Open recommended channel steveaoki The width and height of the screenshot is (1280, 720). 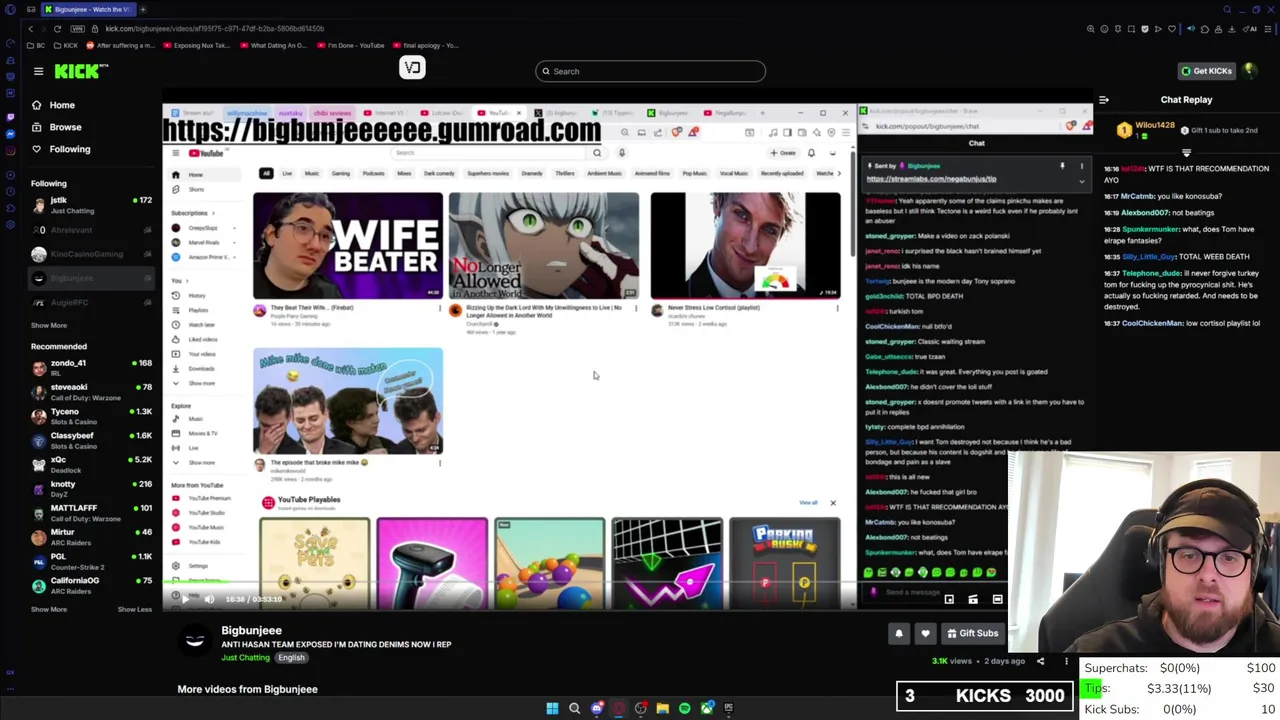[91, 391]
